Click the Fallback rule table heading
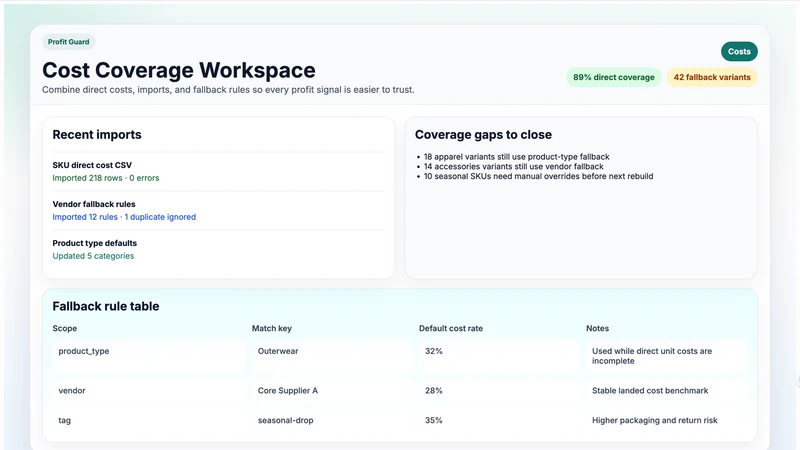This screenshot has height=450, width=800. (x=106, y=306)
